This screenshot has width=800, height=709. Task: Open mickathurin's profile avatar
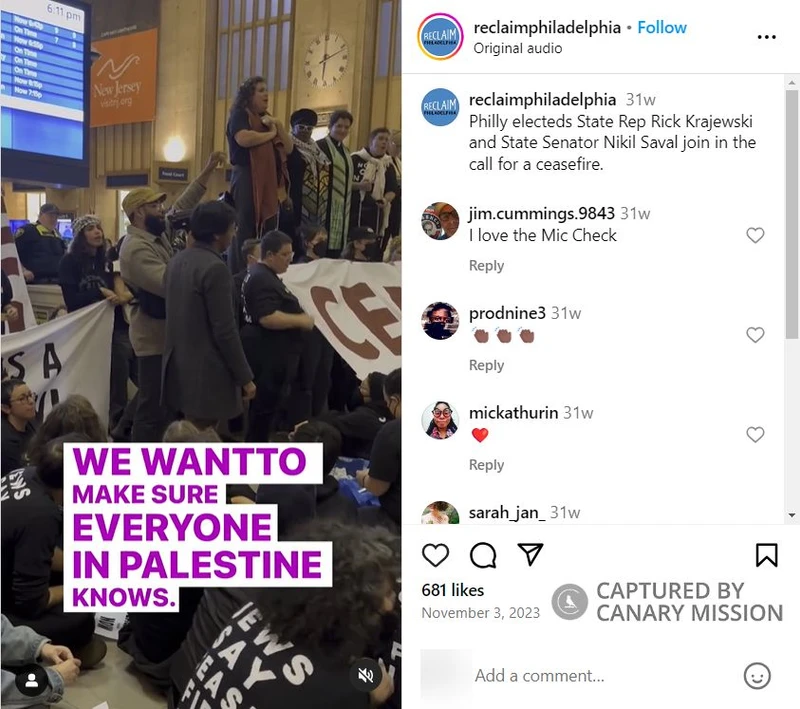(x=440, y=420)
